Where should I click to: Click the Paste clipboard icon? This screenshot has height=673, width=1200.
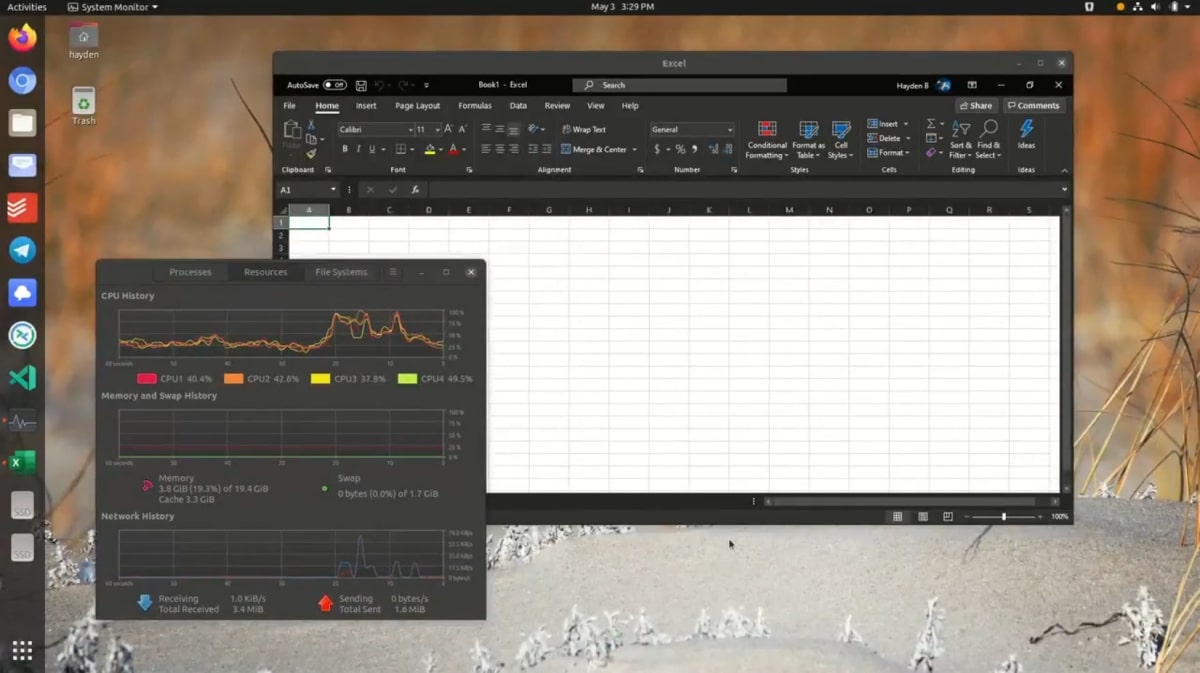coord(292,131)
